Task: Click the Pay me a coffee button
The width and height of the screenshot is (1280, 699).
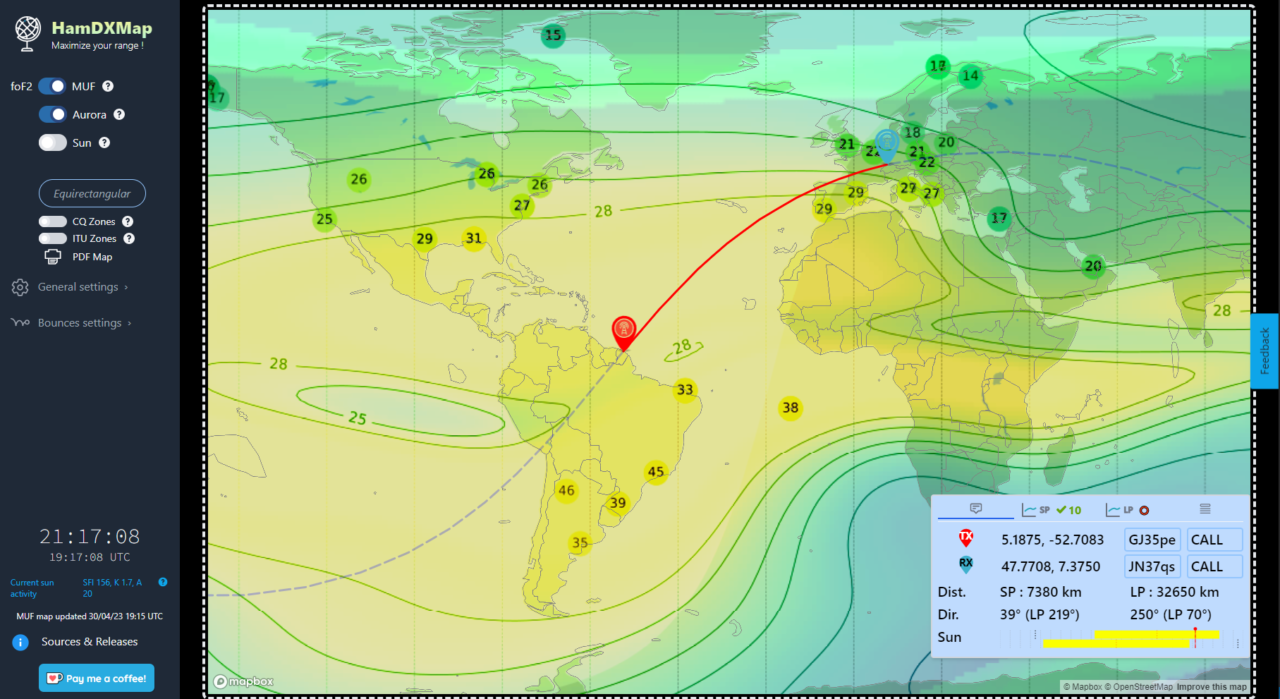Action: point(96,678)
